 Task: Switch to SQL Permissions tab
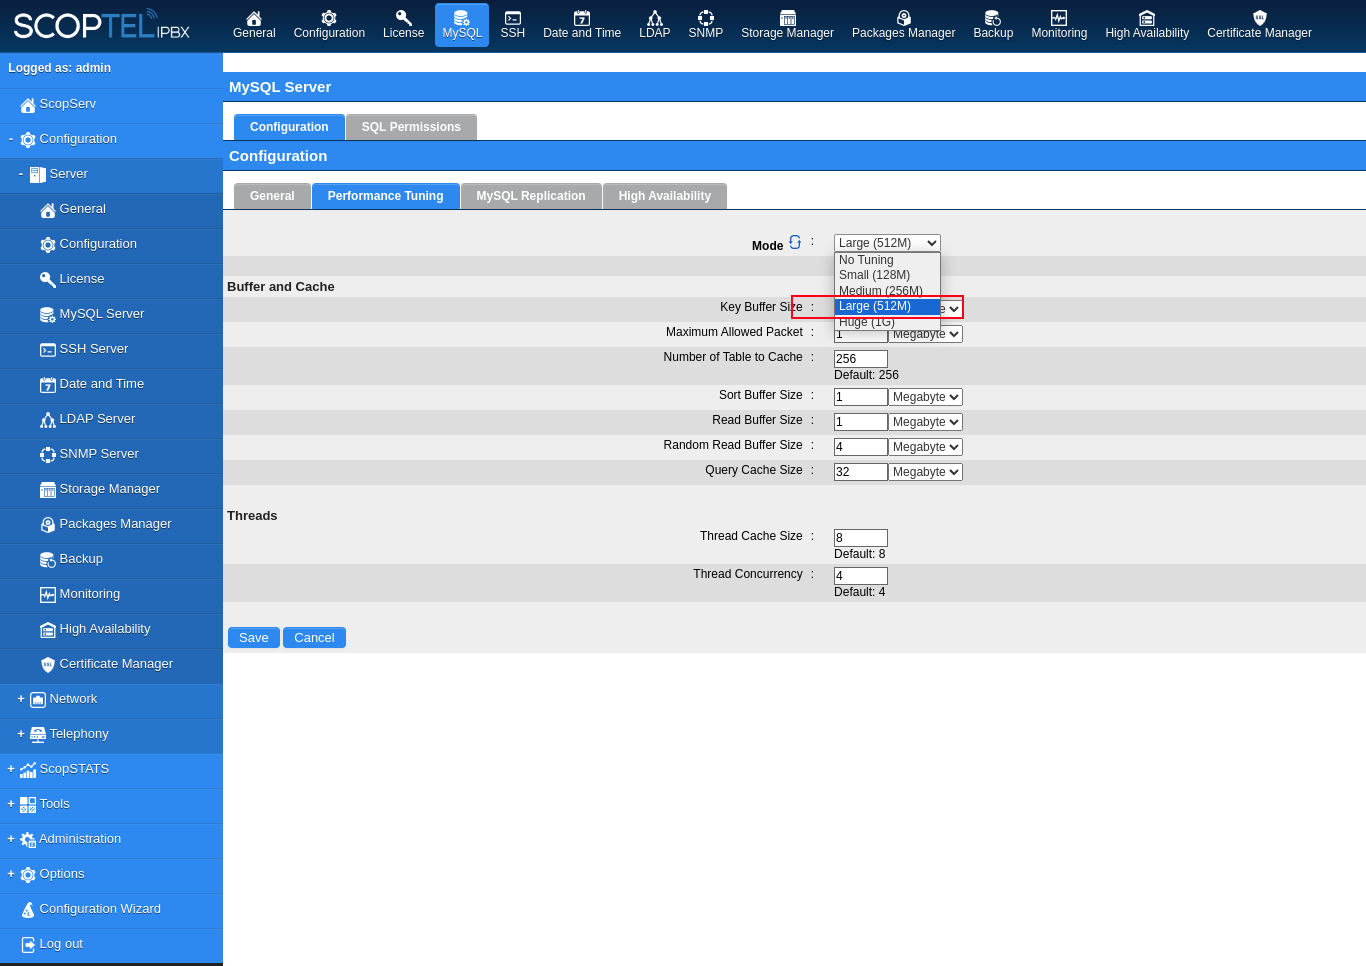coord(411,127)
